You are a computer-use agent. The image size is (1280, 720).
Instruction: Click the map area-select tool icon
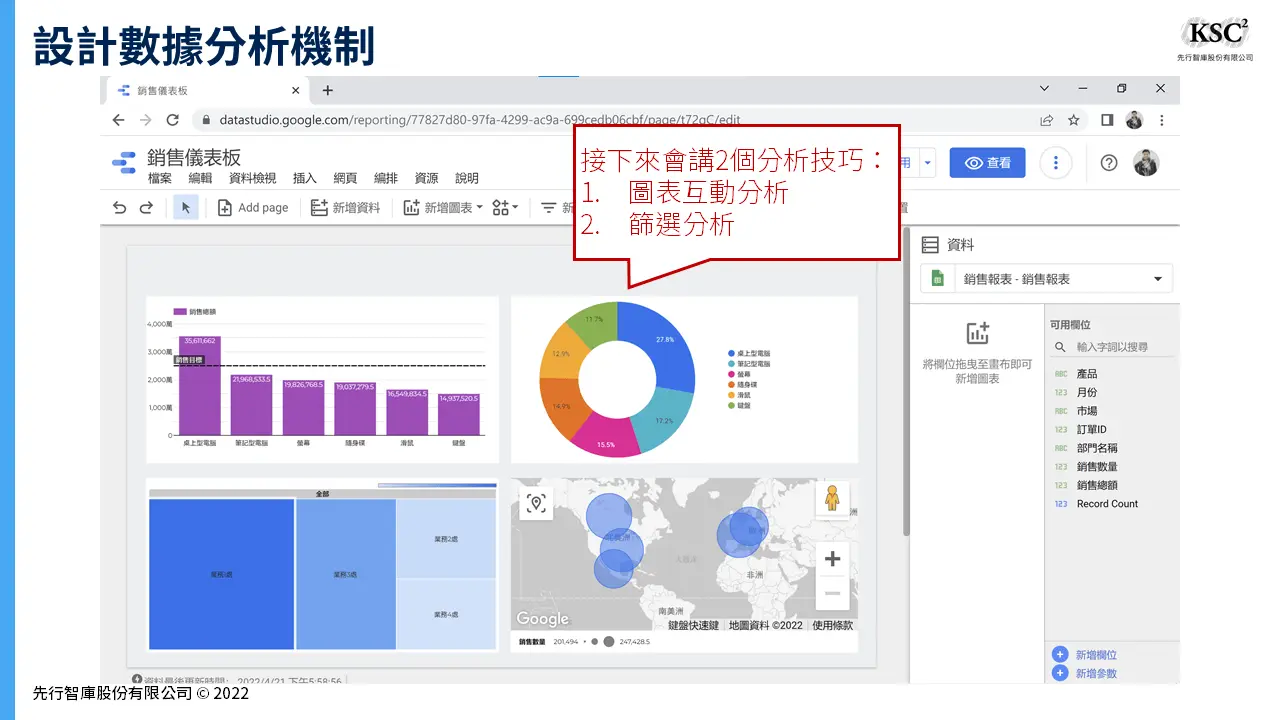[536, 503]
